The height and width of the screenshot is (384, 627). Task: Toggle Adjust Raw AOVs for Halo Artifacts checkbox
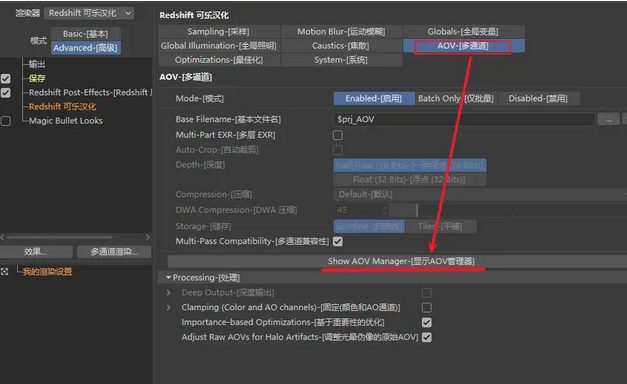point(427,337)
